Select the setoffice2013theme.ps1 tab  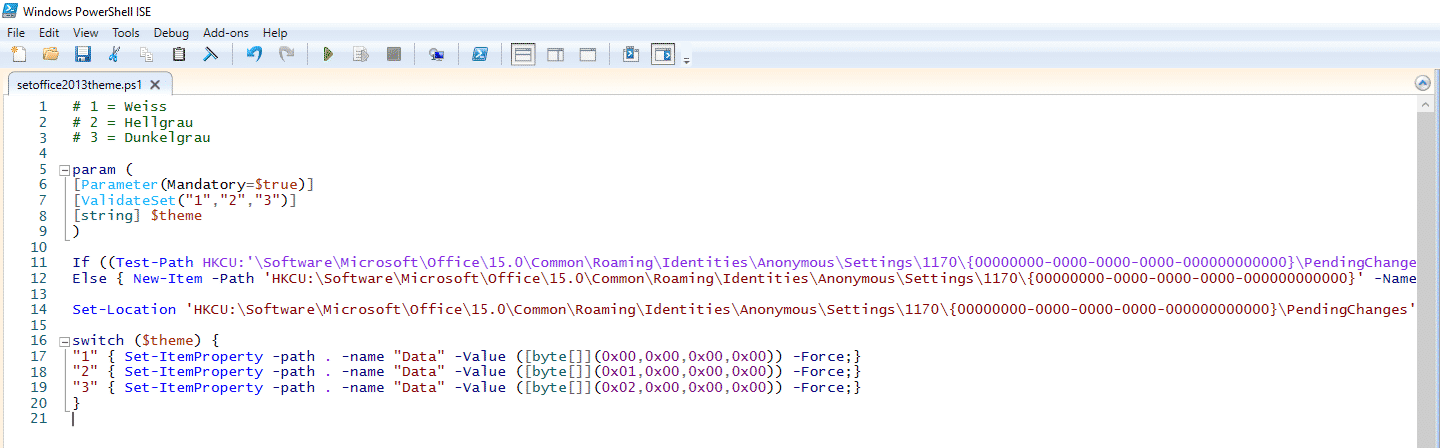pyautogui.click(x=79, y=85)
